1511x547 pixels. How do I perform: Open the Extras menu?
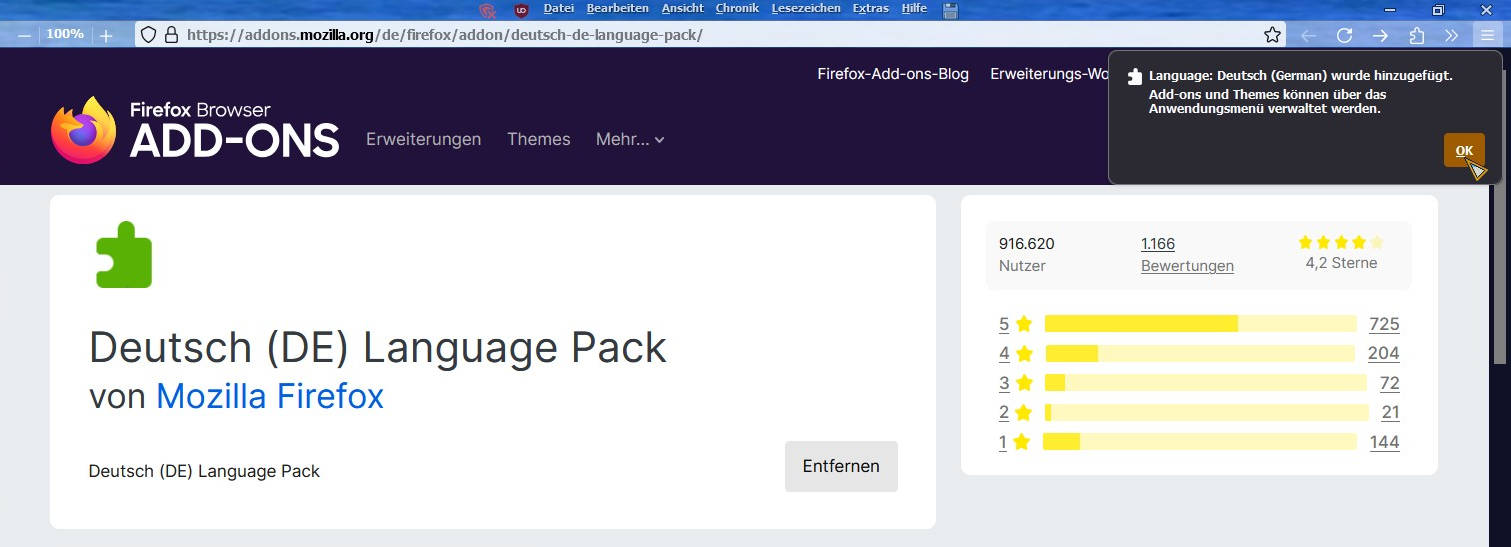tap(870, 9)
